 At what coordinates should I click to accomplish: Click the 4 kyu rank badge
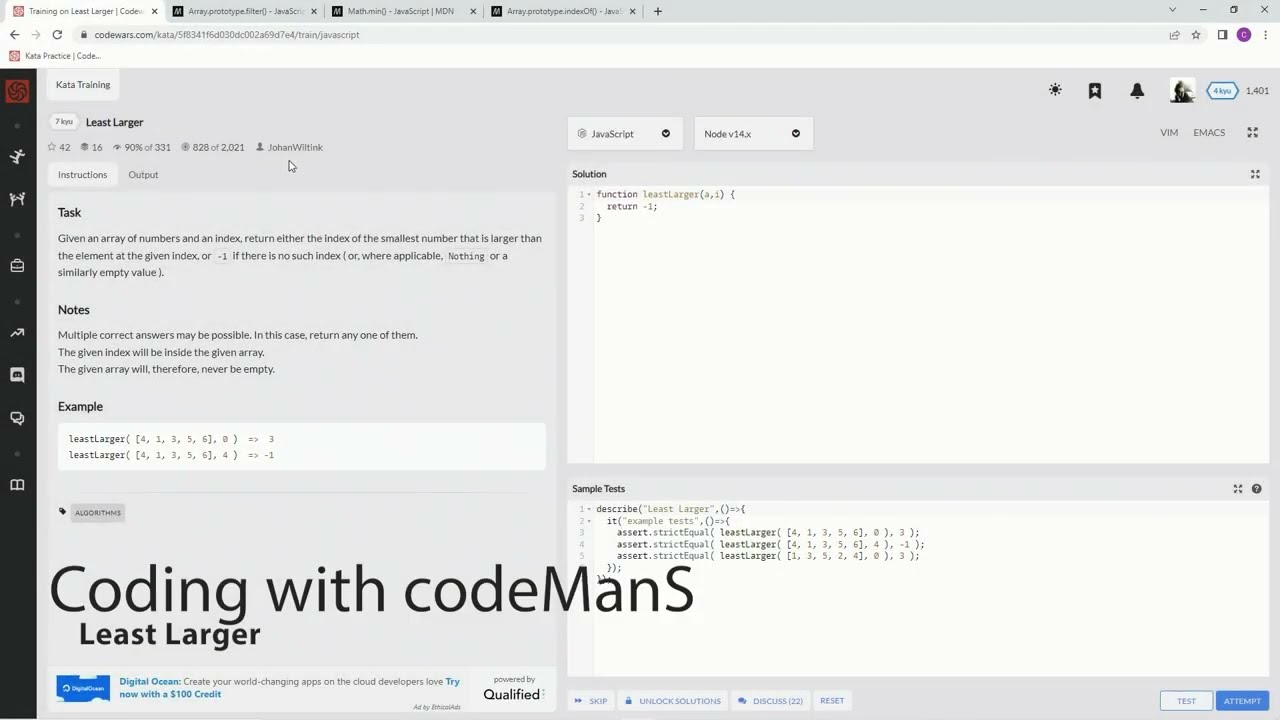(1221, 90)
